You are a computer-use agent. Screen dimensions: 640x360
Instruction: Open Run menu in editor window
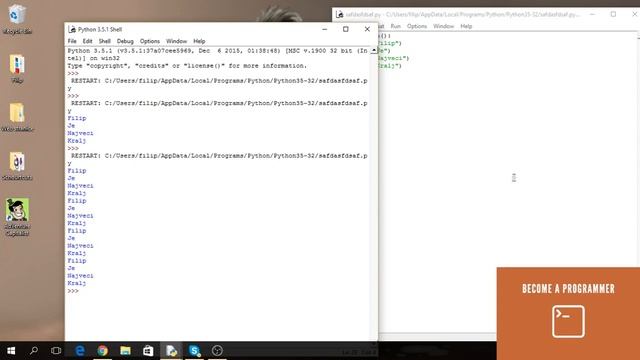point(396,26)
